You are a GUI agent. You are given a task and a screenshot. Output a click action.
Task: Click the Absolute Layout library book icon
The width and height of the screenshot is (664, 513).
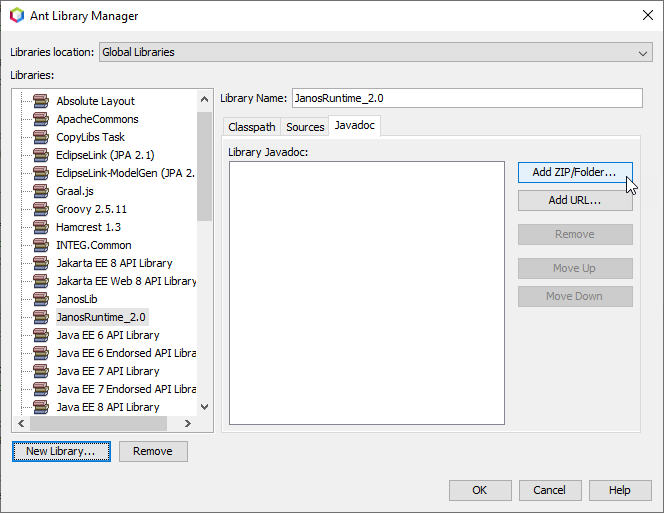[41, 101]
